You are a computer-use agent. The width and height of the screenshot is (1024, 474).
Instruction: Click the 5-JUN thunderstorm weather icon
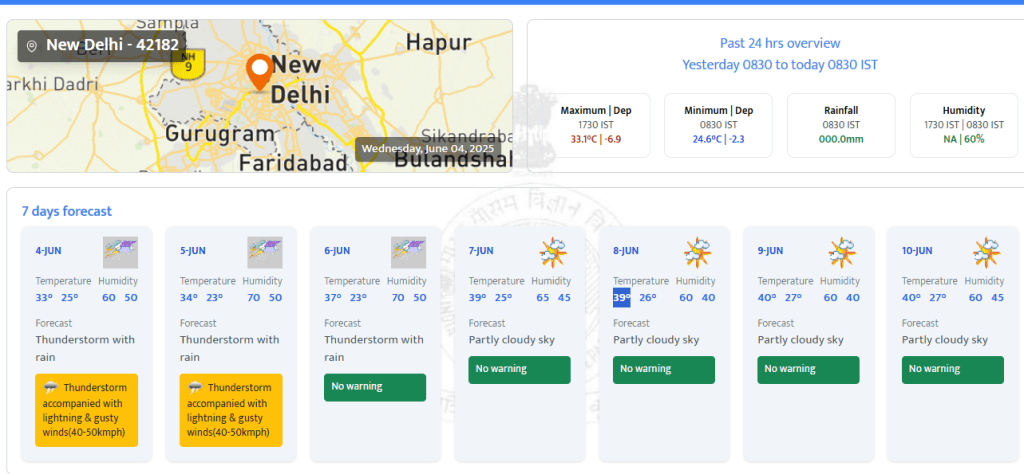[x=264, y=252]
